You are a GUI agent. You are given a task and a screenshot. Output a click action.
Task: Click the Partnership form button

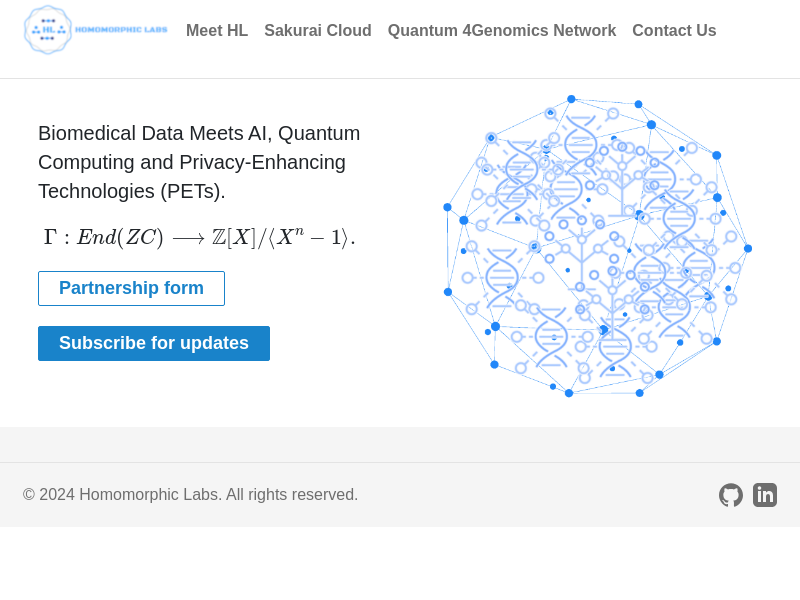point(131,289)
